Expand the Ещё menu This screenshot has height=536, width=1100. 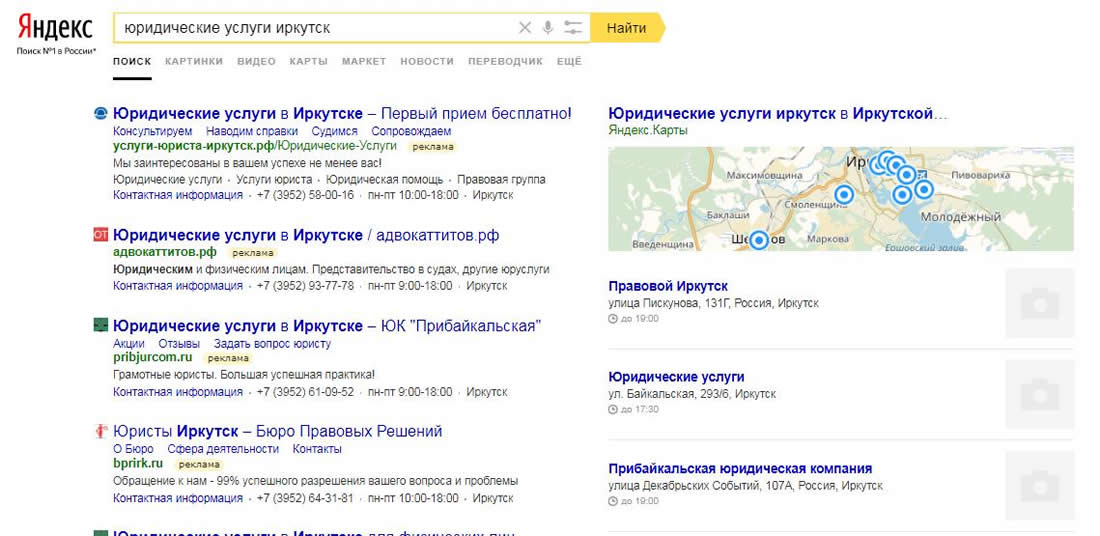(569, 61)
